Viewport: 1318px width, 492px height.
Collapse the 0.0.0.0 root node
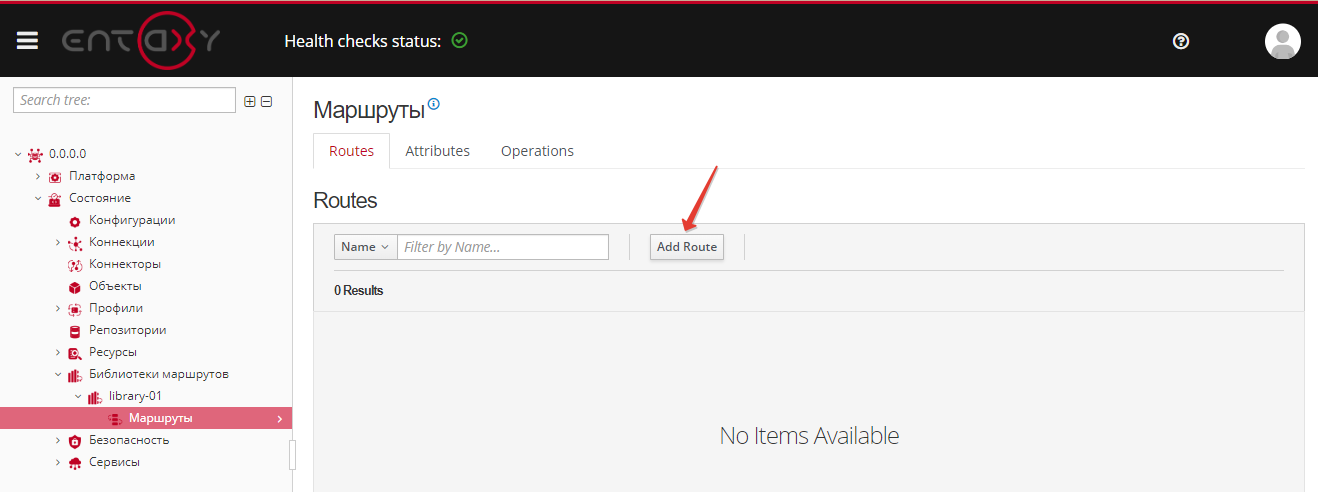18,154
